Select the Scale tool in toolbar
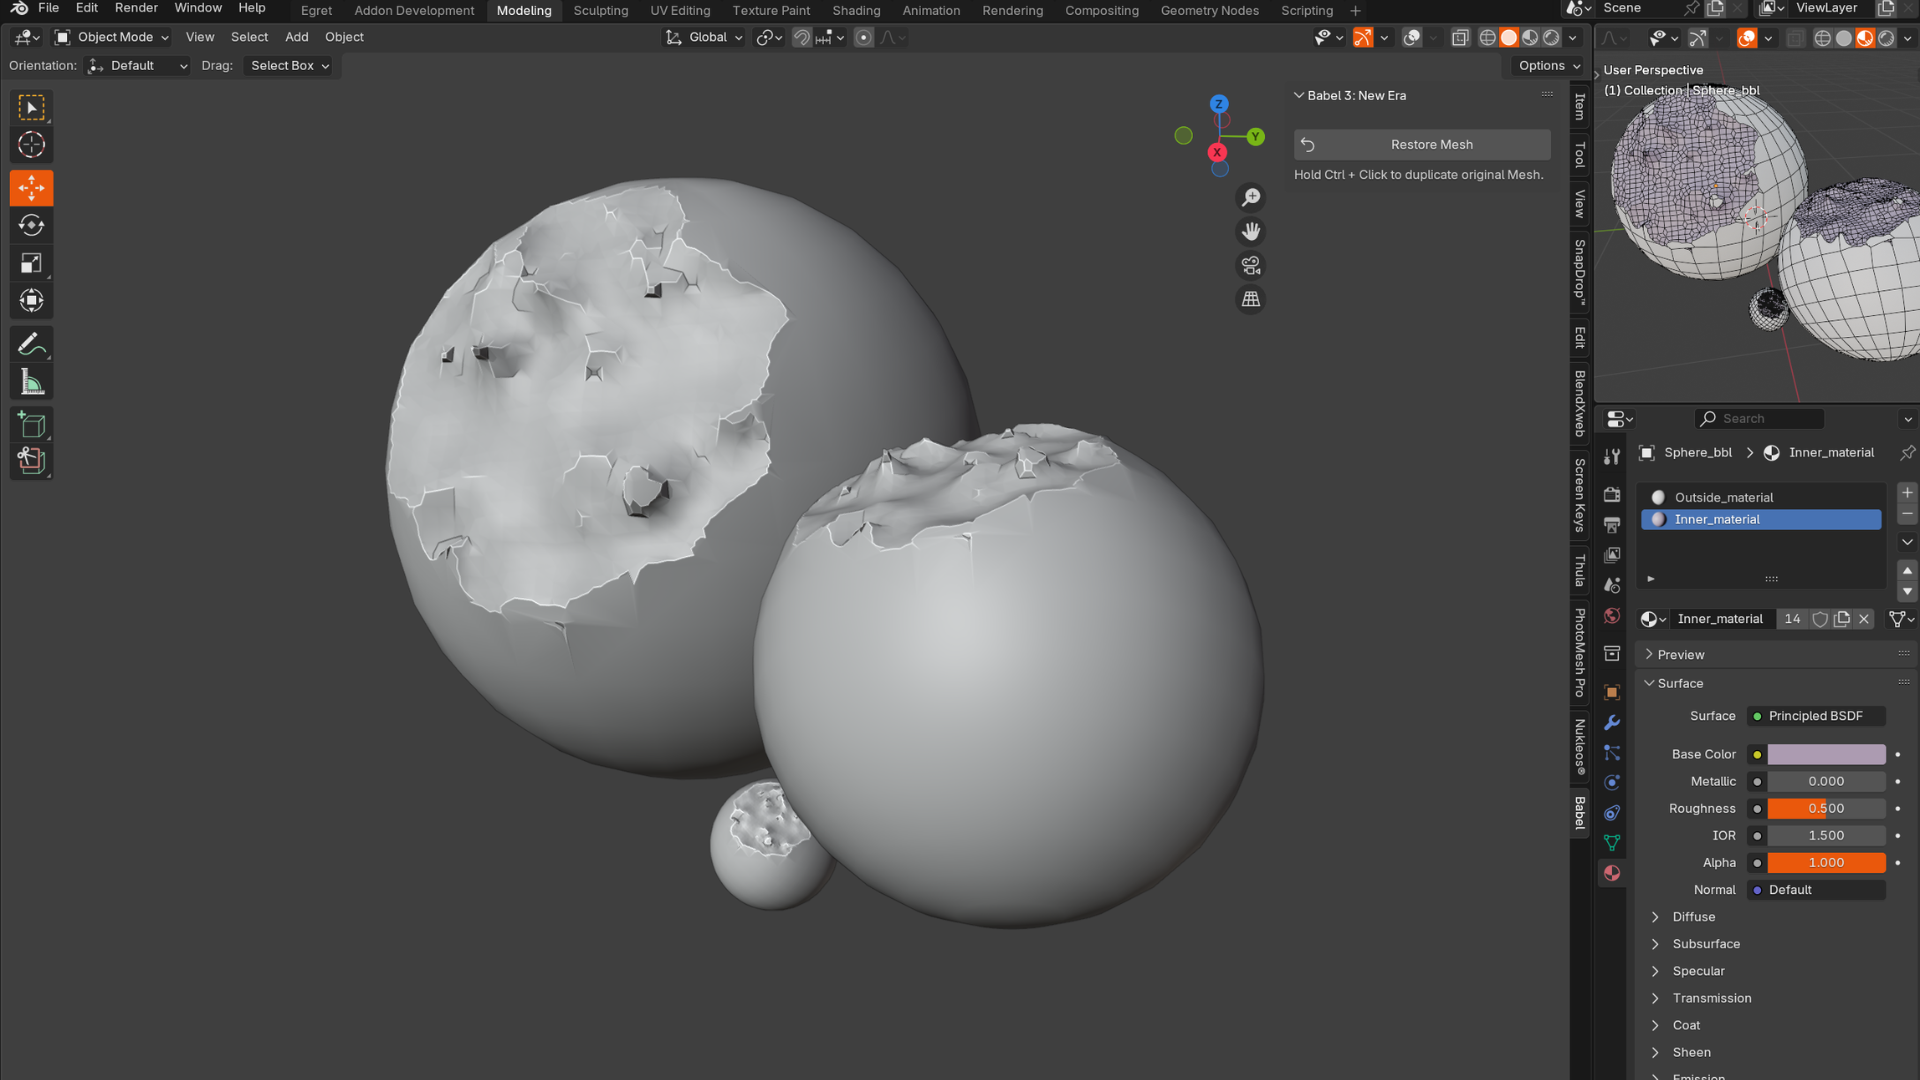Screen dimensions: 1920x1080 tap(31, 263)
